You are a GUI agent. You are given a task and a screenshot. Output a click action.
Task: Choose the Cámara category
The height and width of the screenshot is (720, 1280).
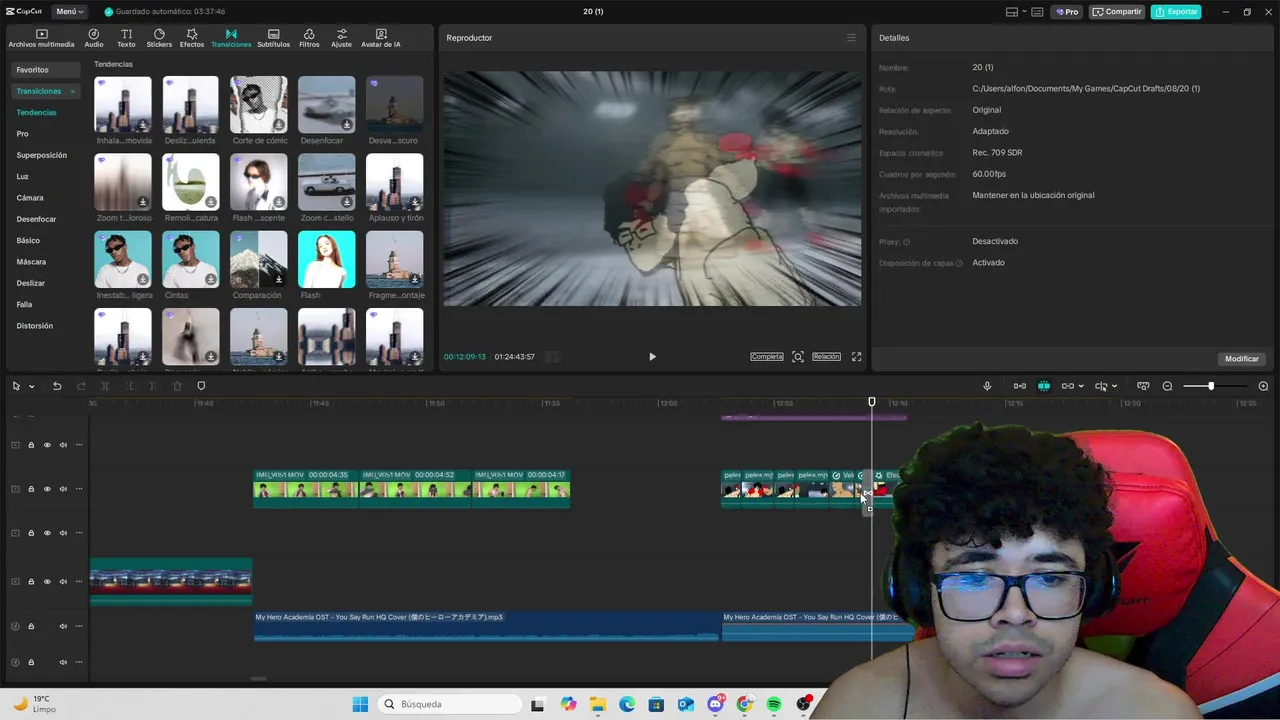[x=29, y=198]
